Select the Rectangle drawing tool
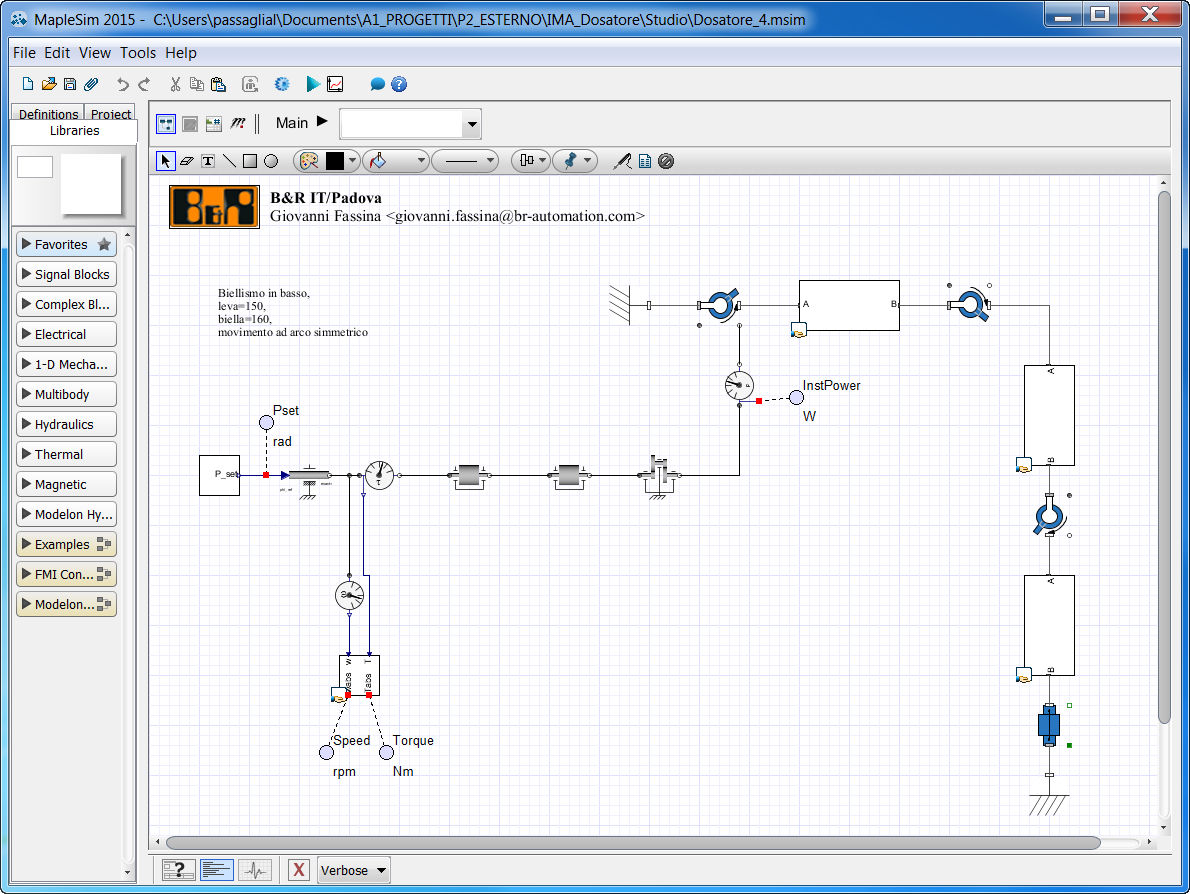Viewport: 1190px width, 894px height. pos(250,161)
